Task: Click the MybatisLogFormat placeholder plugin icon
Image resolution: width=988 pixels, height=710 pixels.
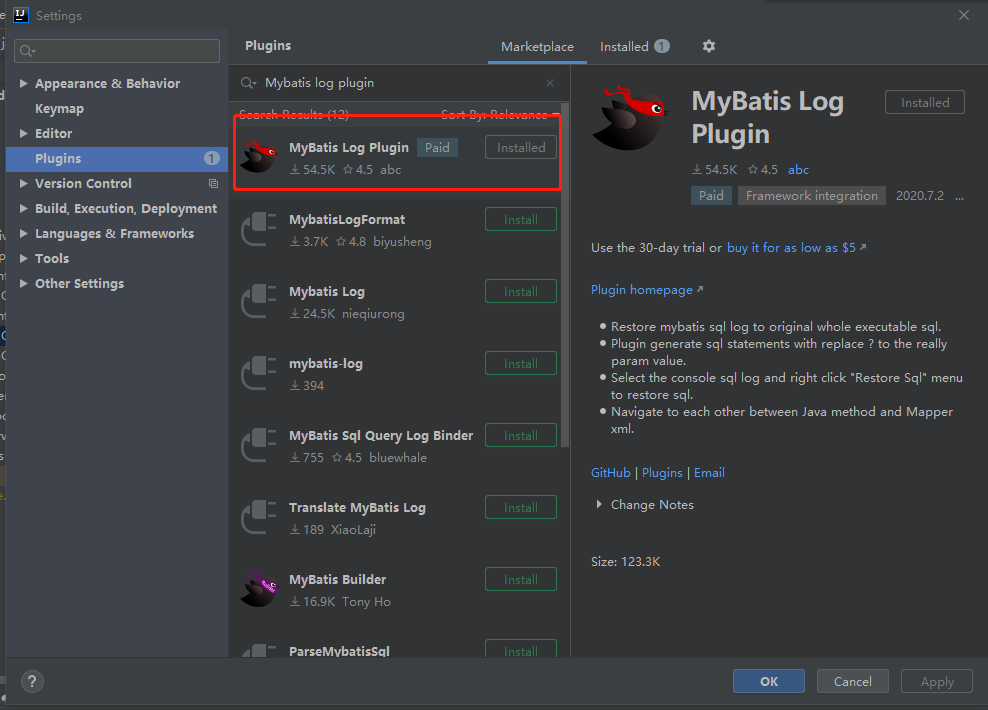Action: (258, 227)
